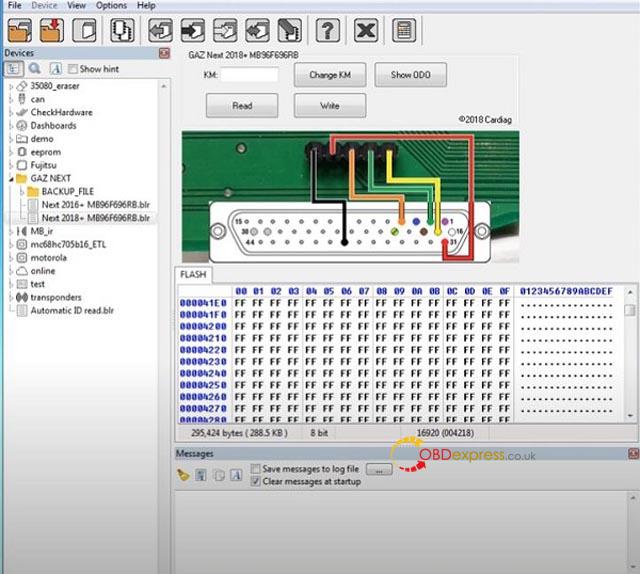
Task: Enable Save messages to log file
Action: pyautogui.click(x=256, y=469)
